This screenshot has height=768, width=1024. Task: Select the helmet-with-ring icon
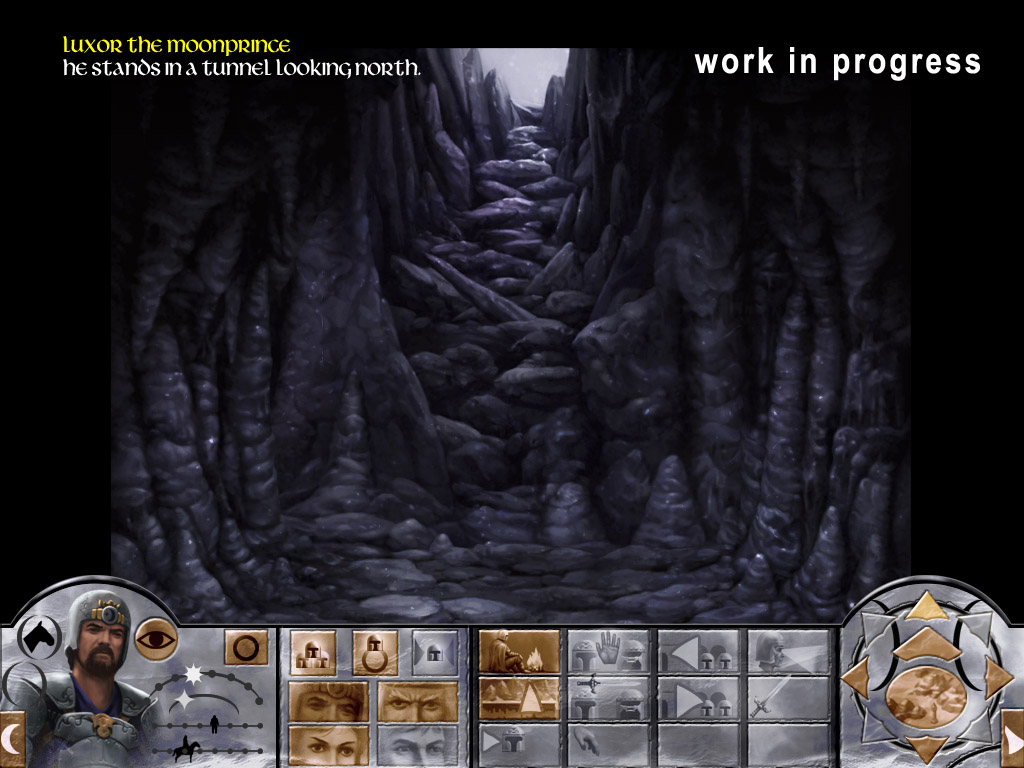[375, 652]
